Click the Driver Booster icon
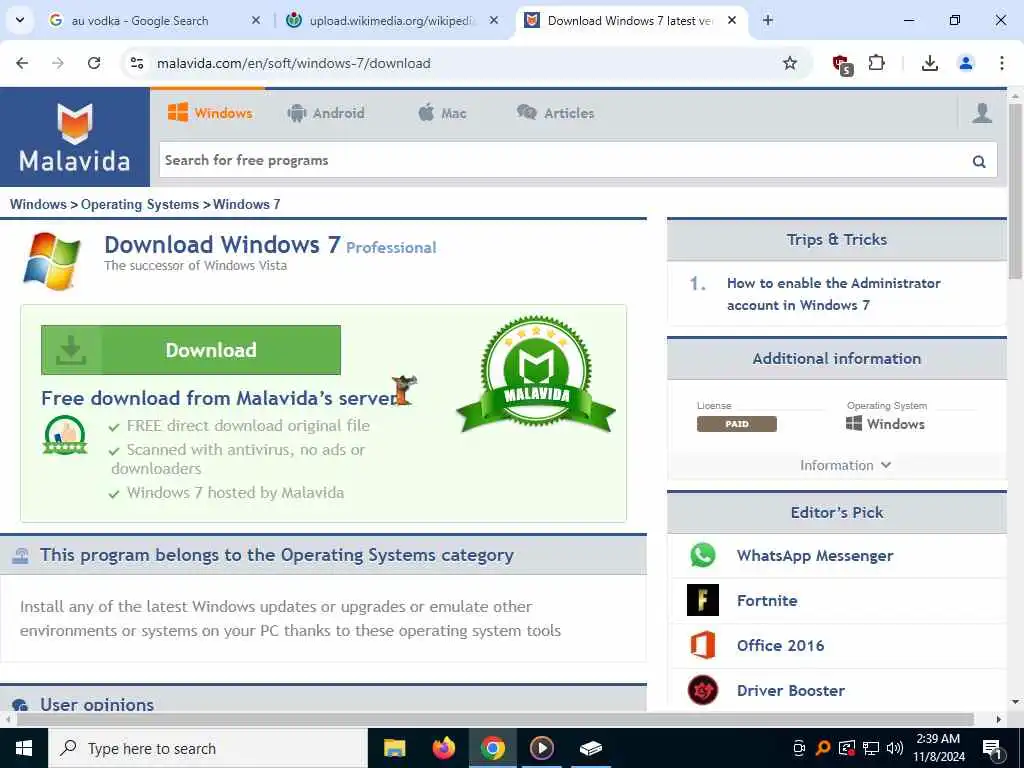Viewport: 1024px width, 768px height. pos(703,690)
